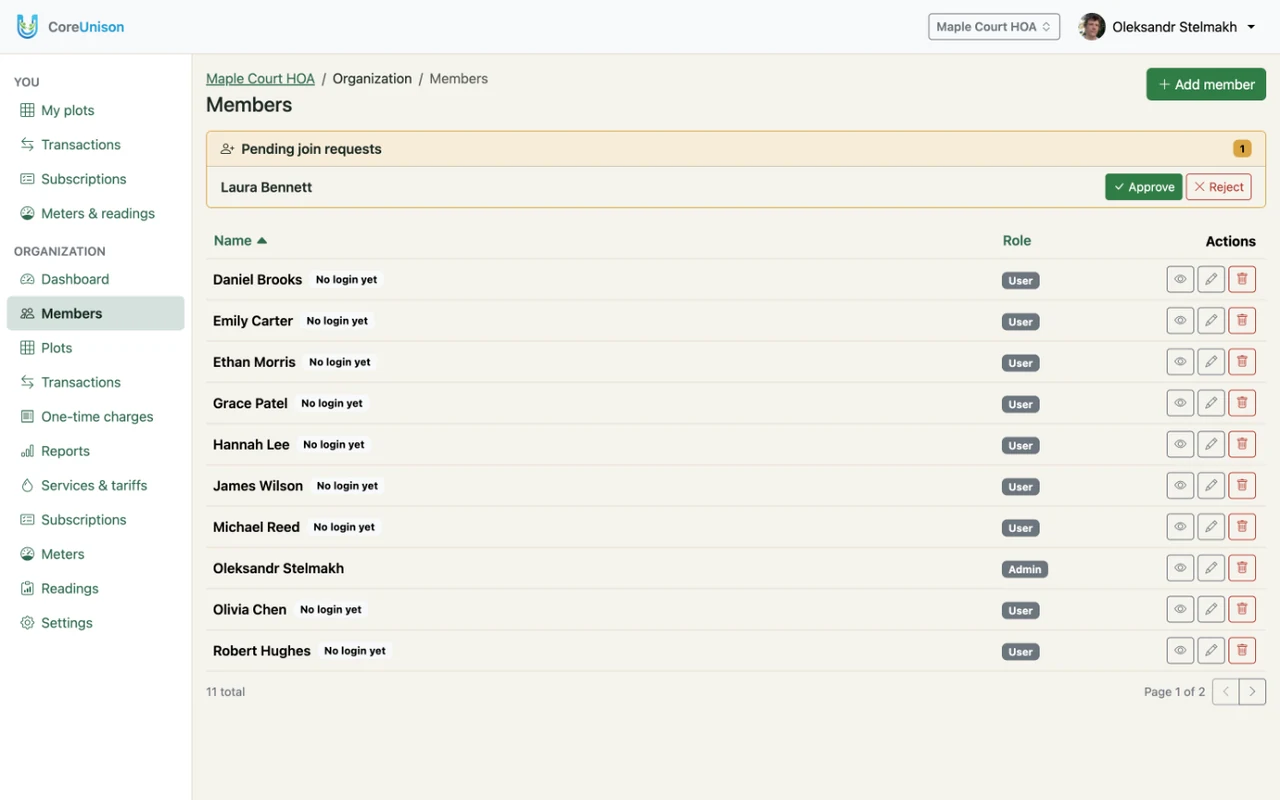This screenshot has width=1280, height=800.
Task: Delete Ethan Morris using the trash icon
Action: (1242, 362)
